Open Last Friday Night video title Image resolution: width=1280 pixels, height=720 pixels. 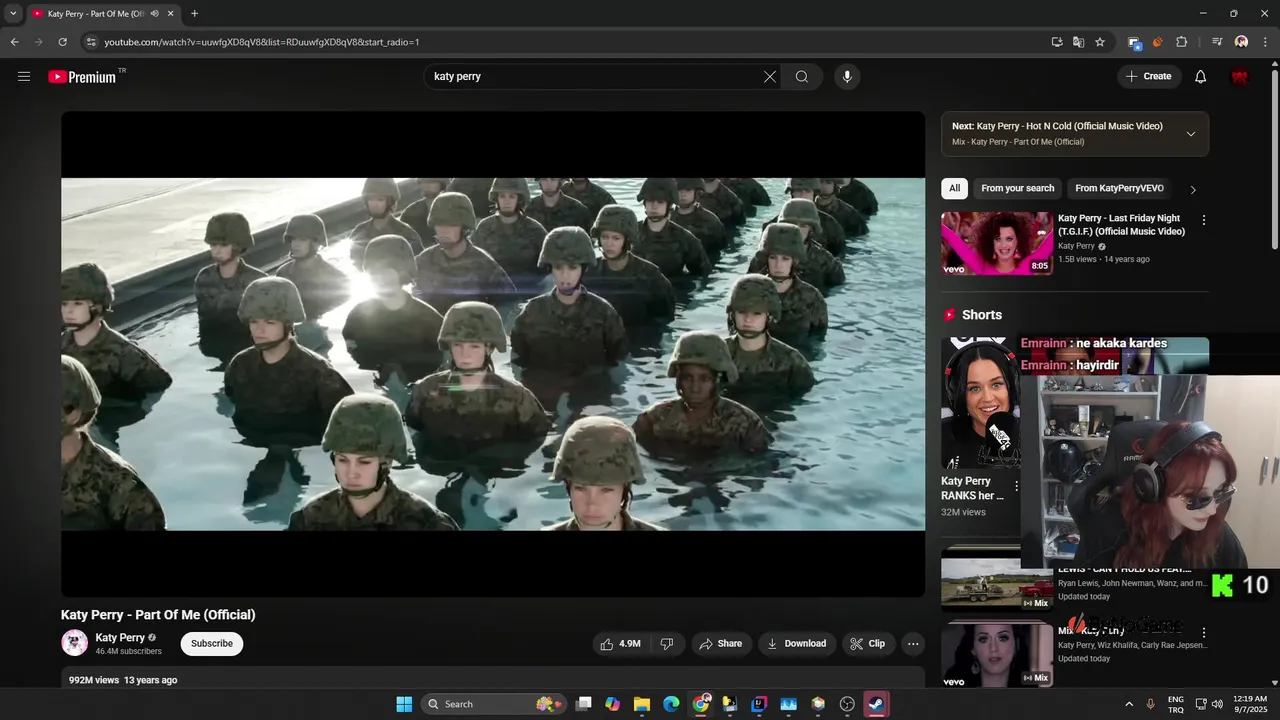click(x=1121, y=225)
